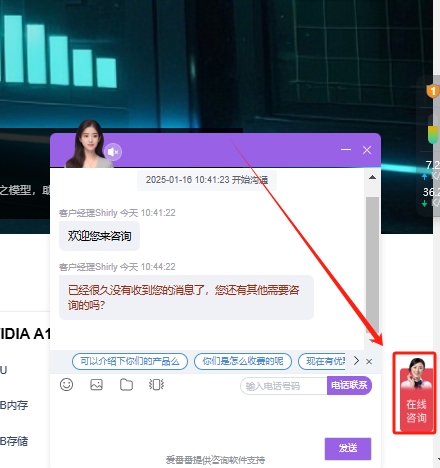The image size is (440, 468).
Task: Click the 输入电话号码 phone input field
Action: (284, 386)
